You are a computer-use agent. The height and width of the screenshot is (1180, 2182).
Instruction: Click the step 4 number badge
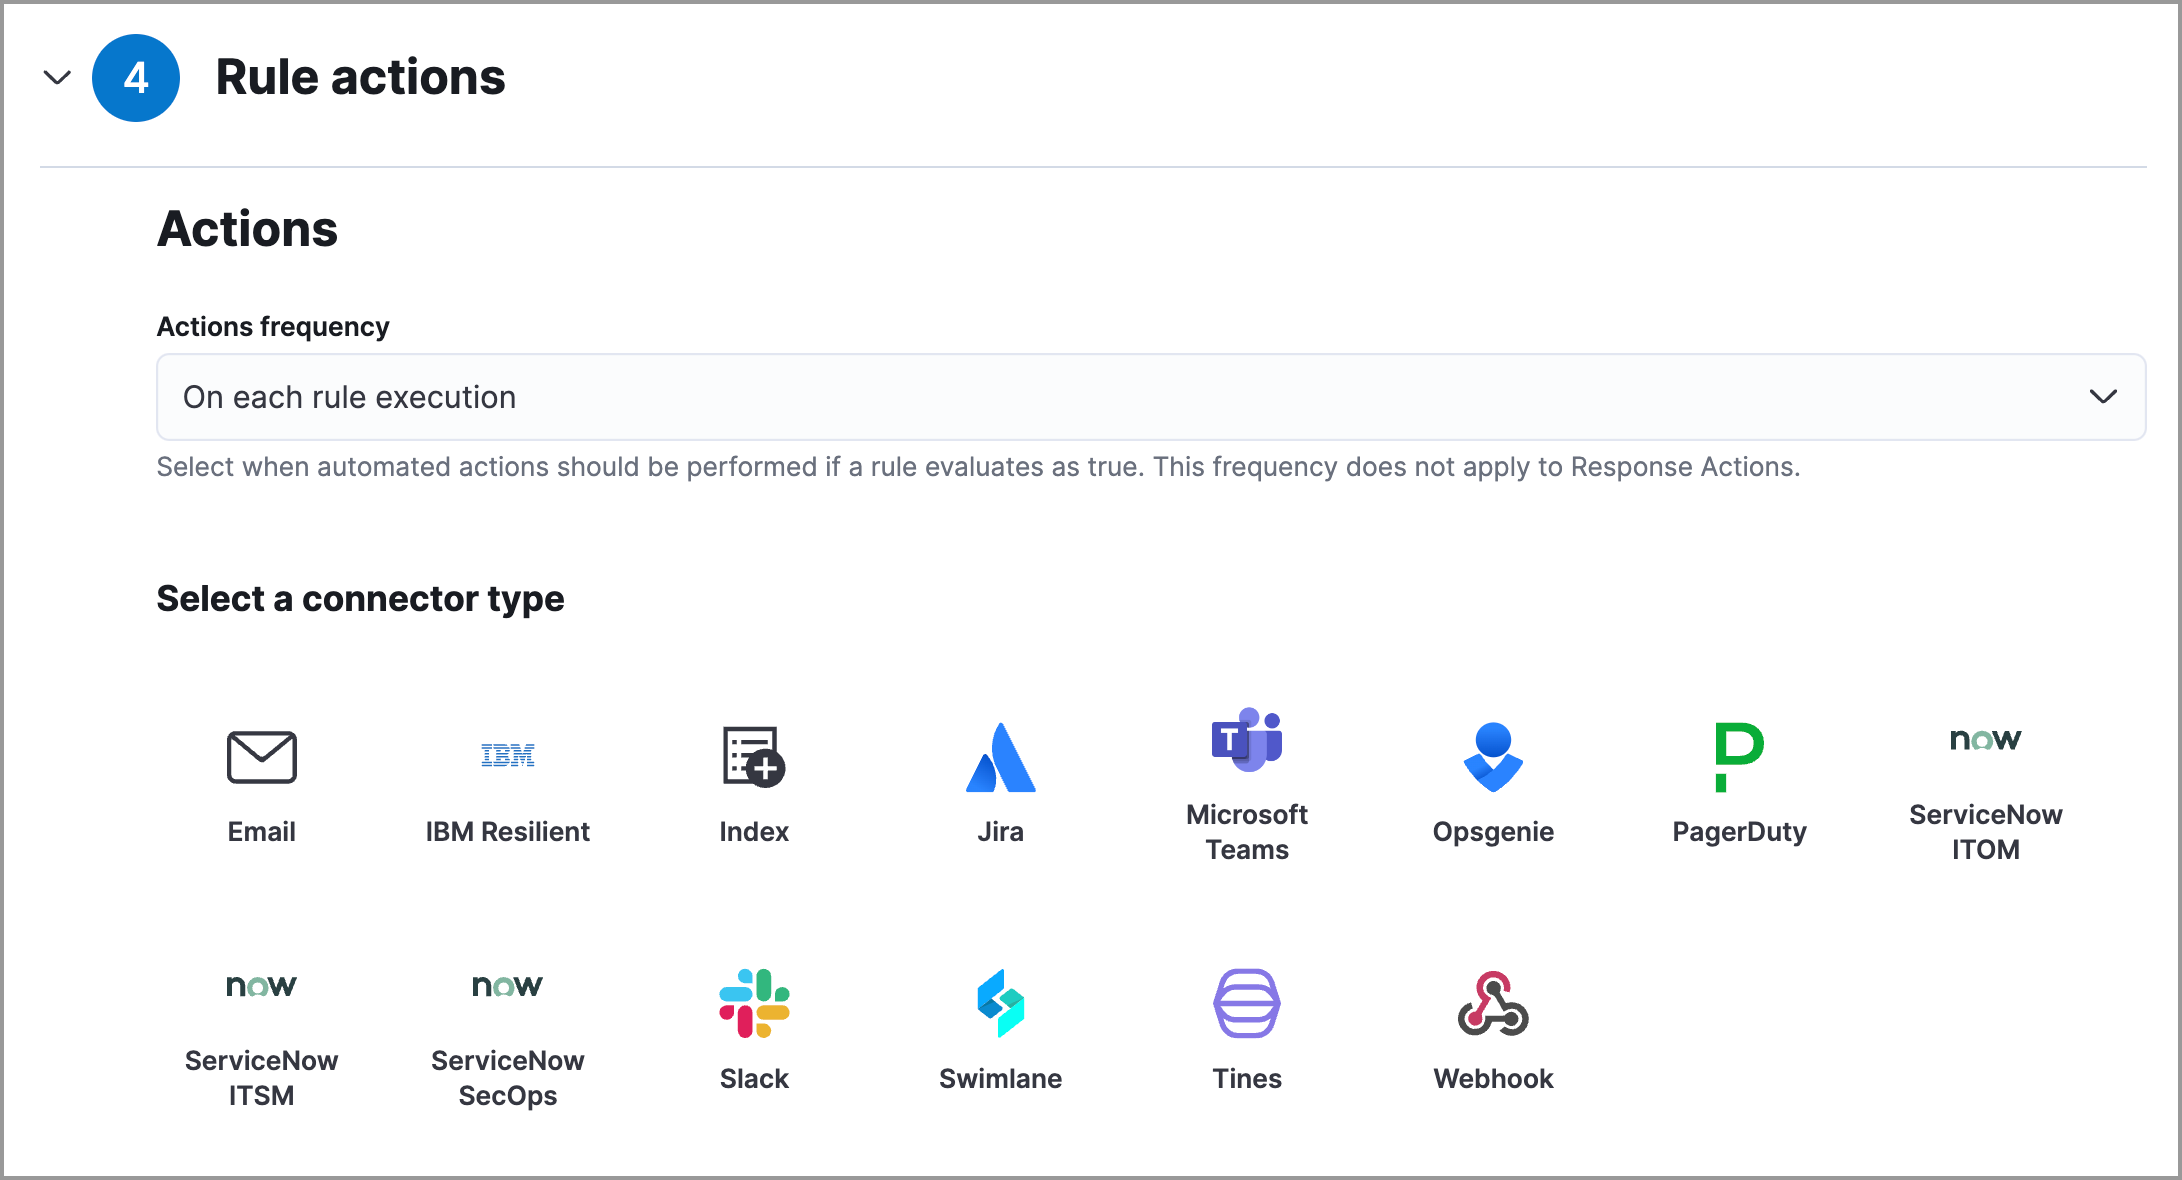coord(136,76)
